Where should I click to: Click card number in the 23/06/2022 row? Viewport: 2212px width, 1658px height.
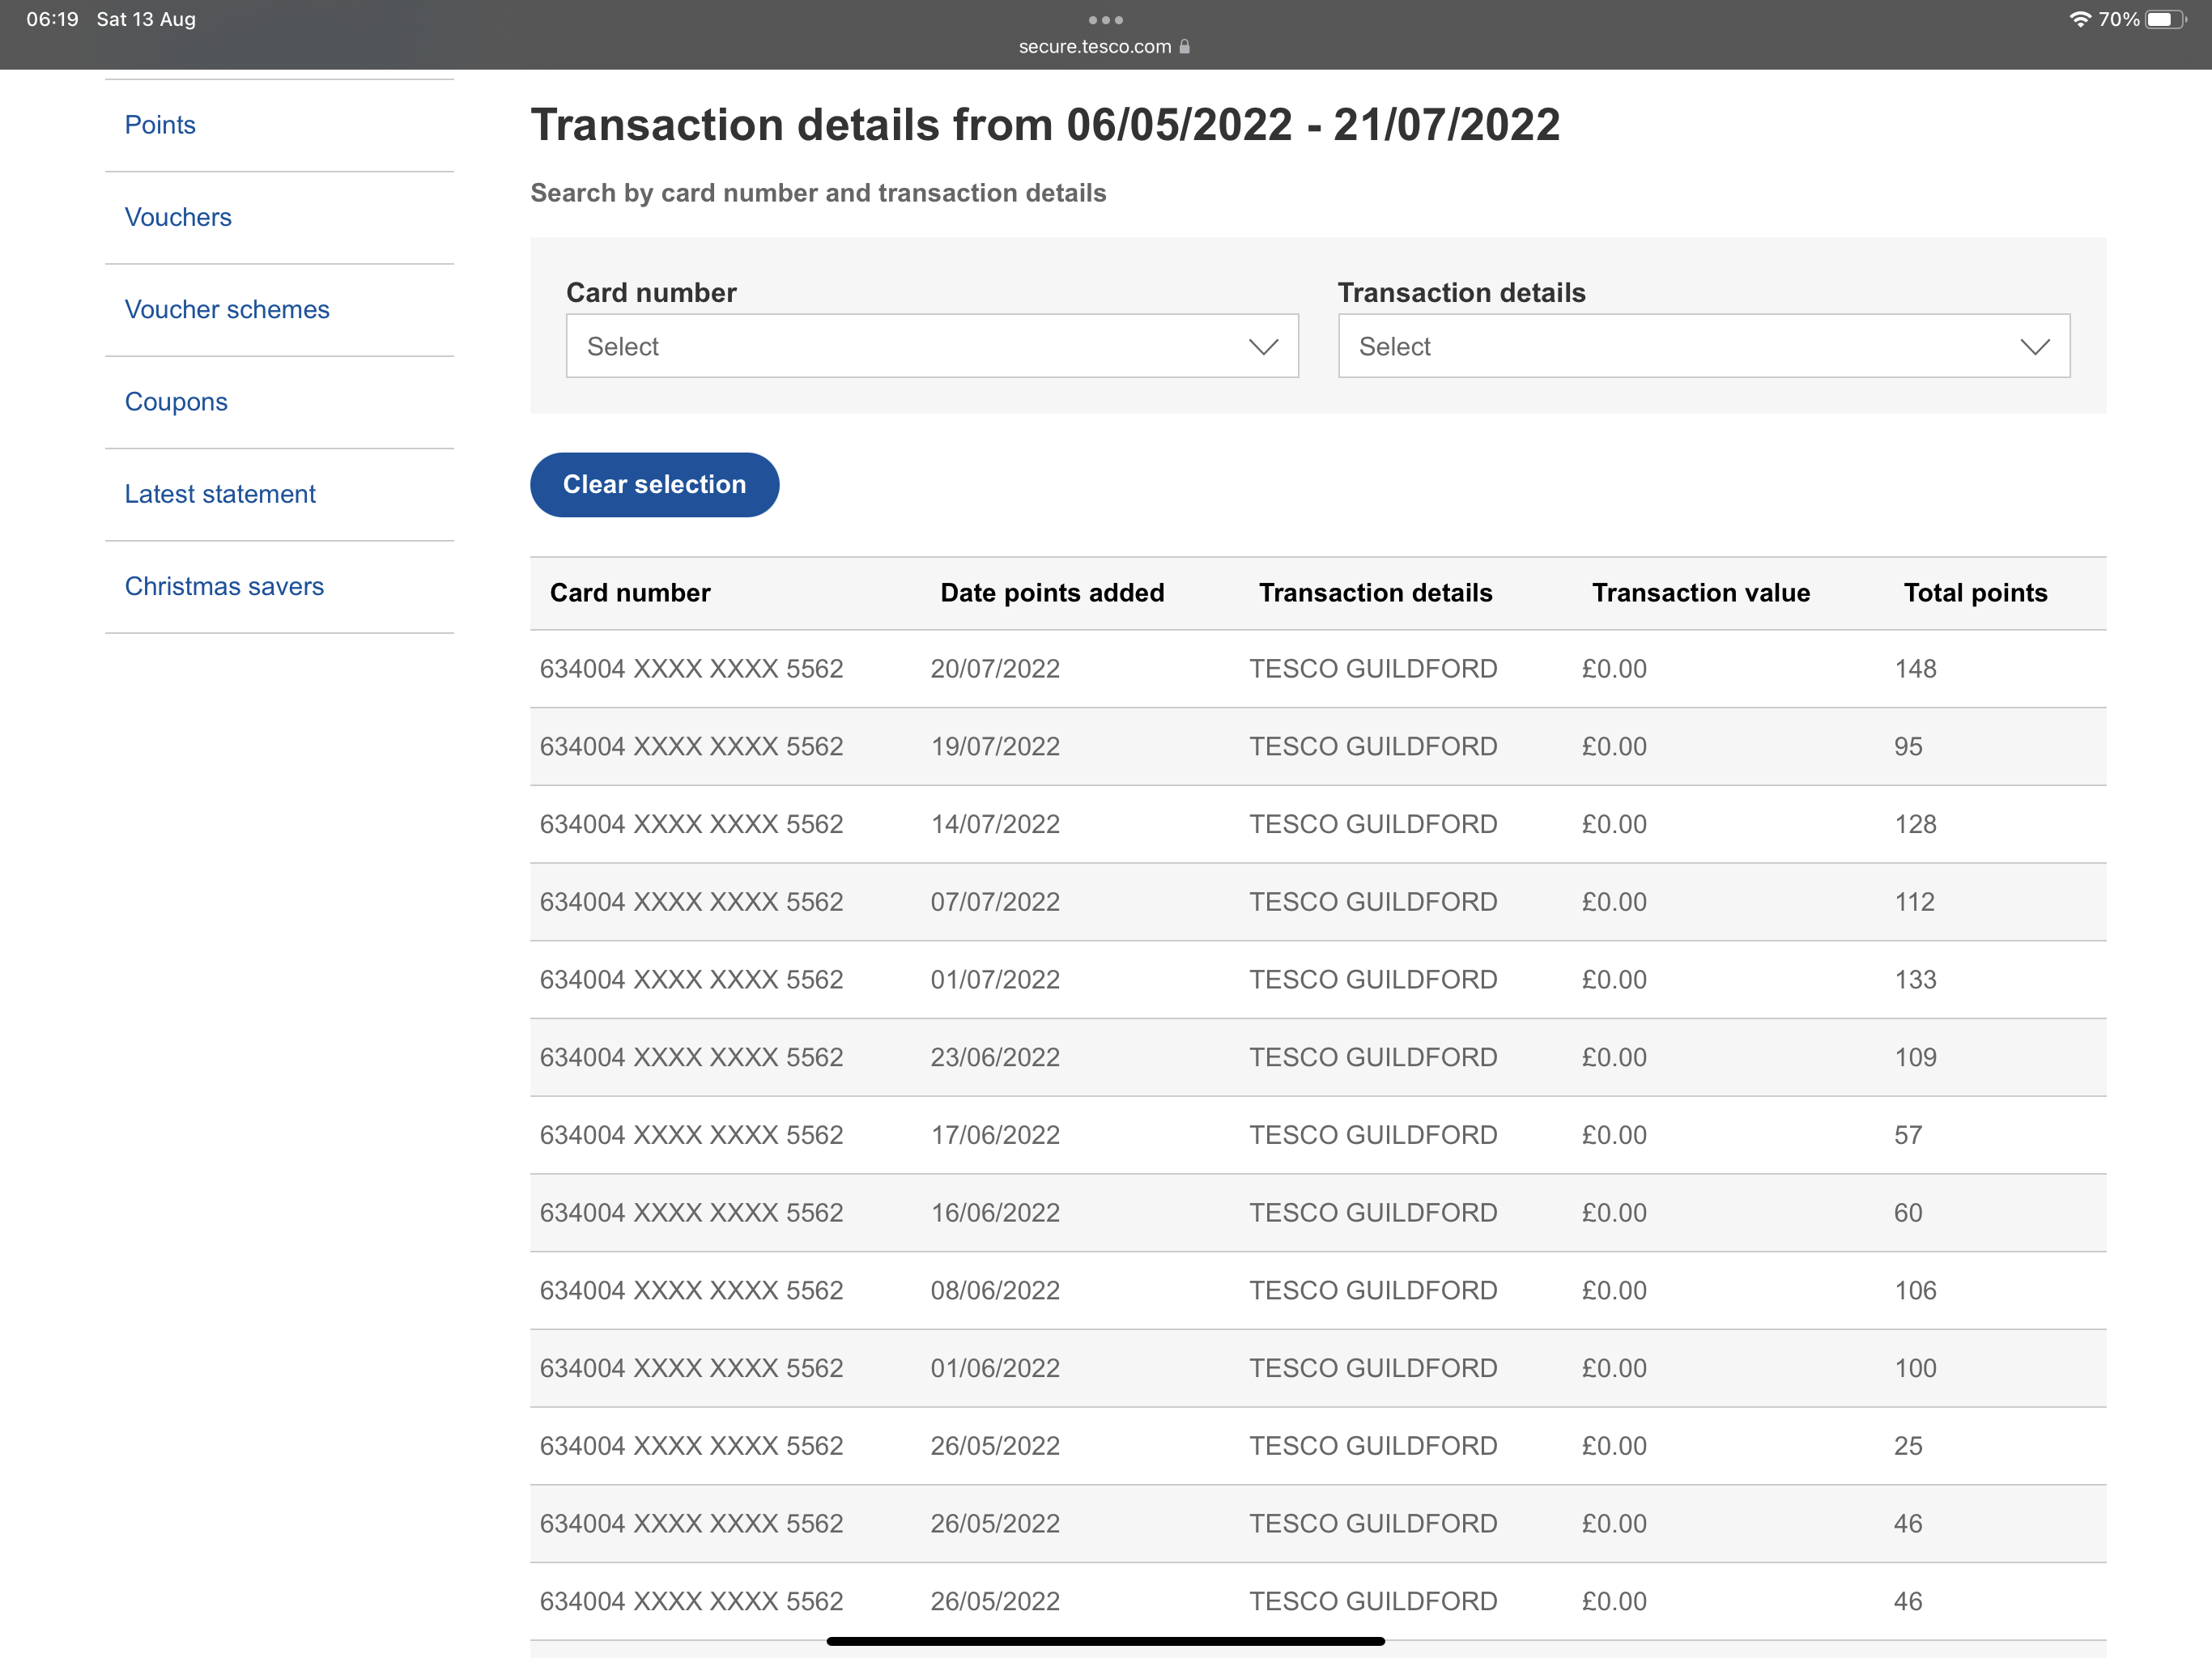point(691,1057)
